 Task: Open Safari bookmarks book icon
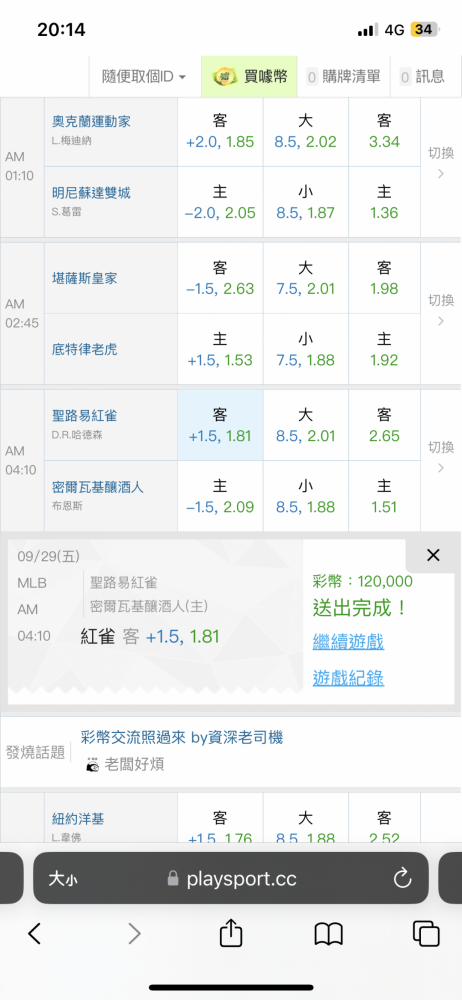coord(329,934)
